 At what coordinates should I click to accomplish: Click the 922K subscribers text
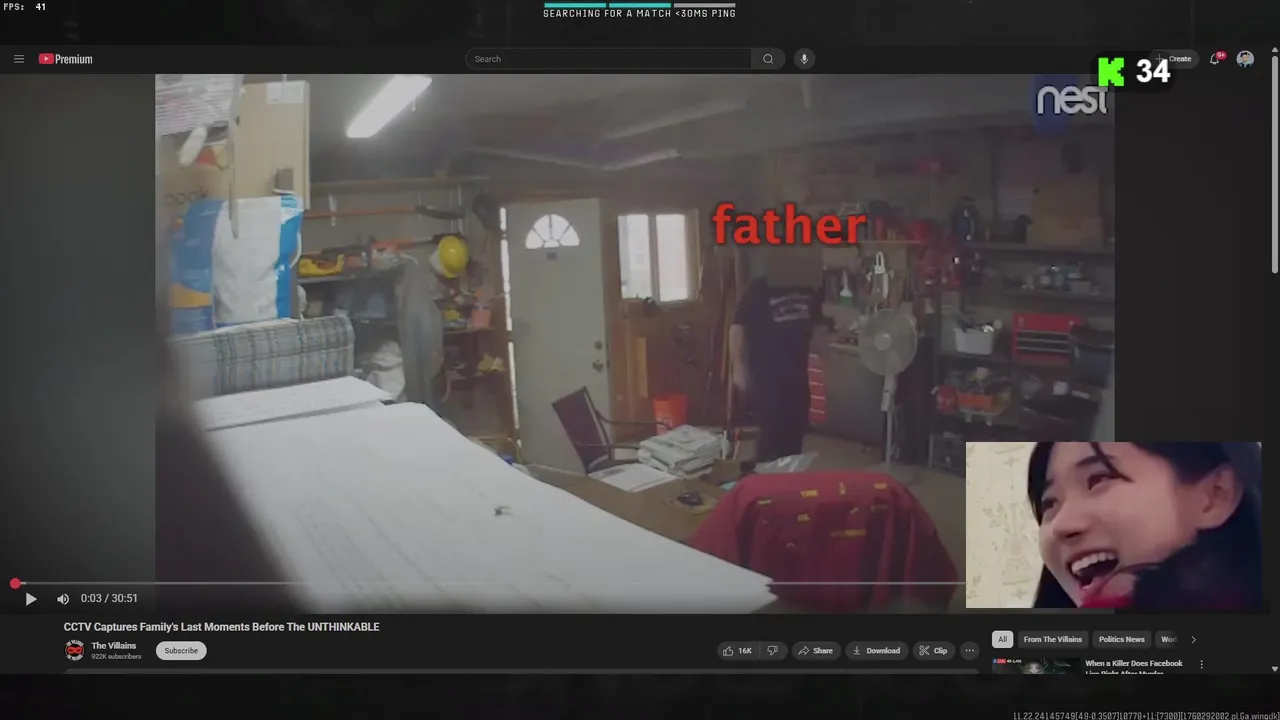[x=116, y=657]
